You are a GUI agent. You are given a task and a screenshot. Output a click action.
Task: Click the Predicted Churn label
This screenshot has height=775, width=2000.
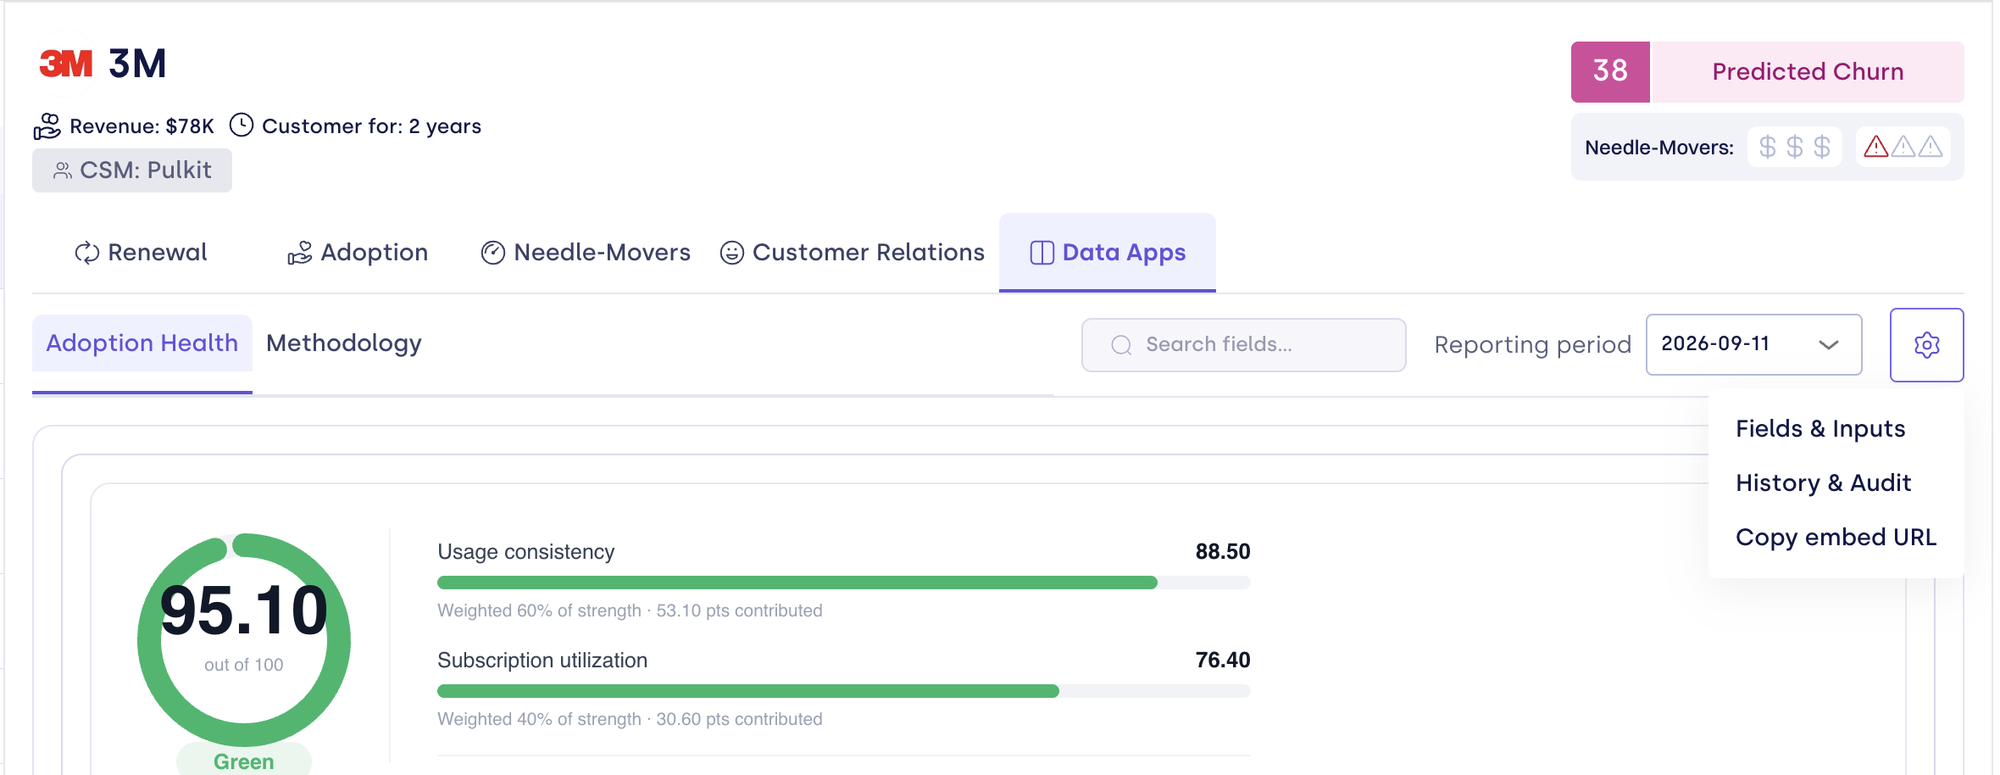coord(1807,72)
